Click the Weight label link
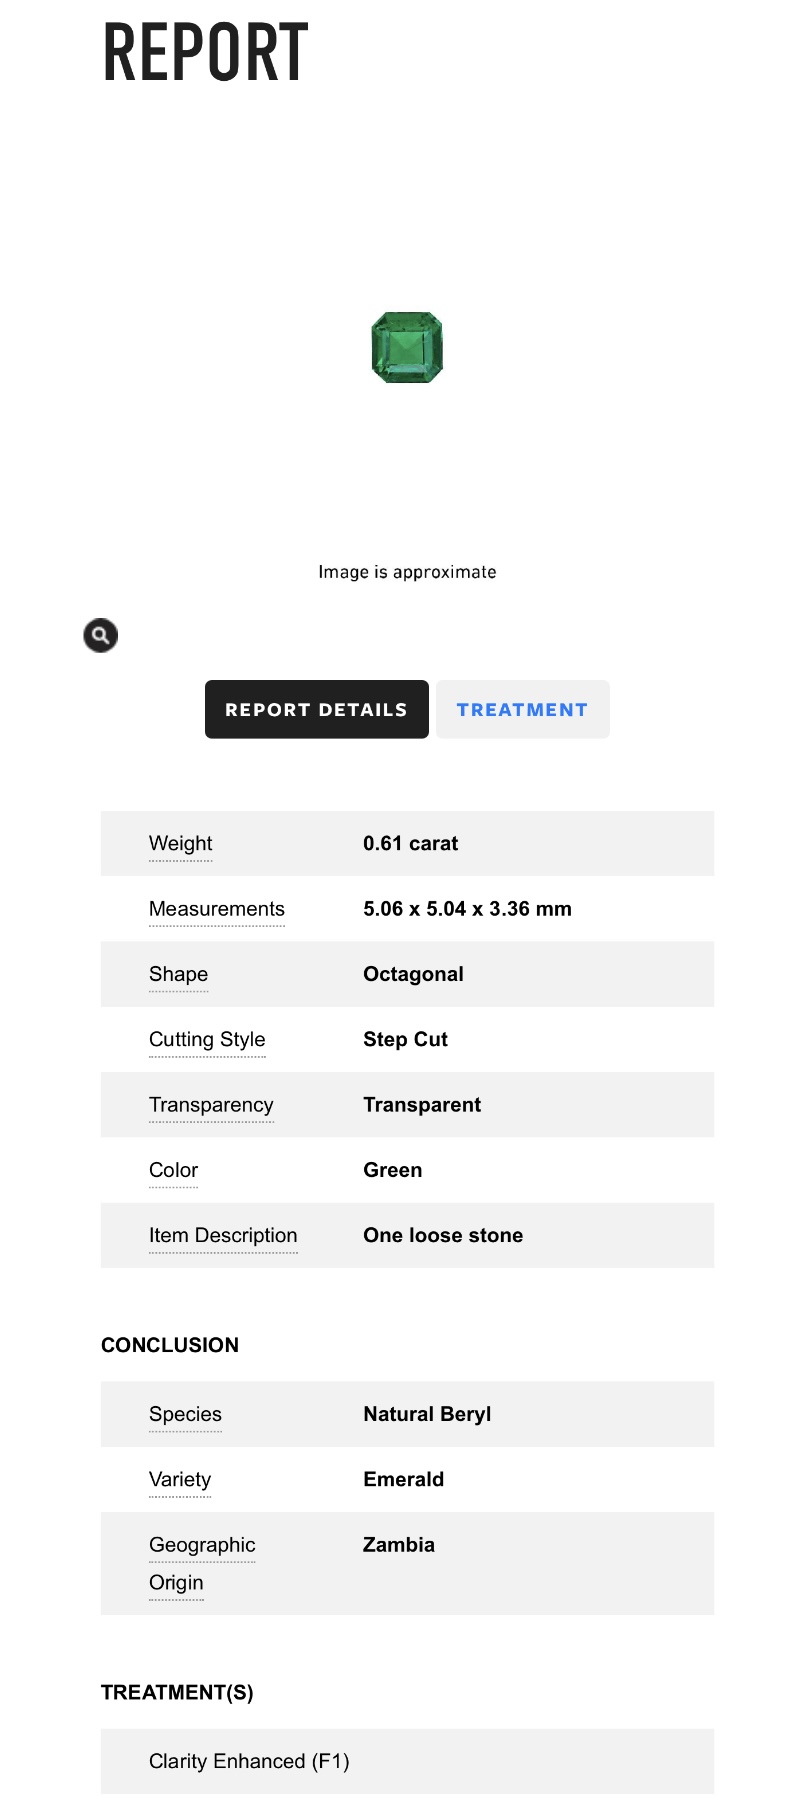Viewport: 812px width, 1801px height. tap(180, 844)
